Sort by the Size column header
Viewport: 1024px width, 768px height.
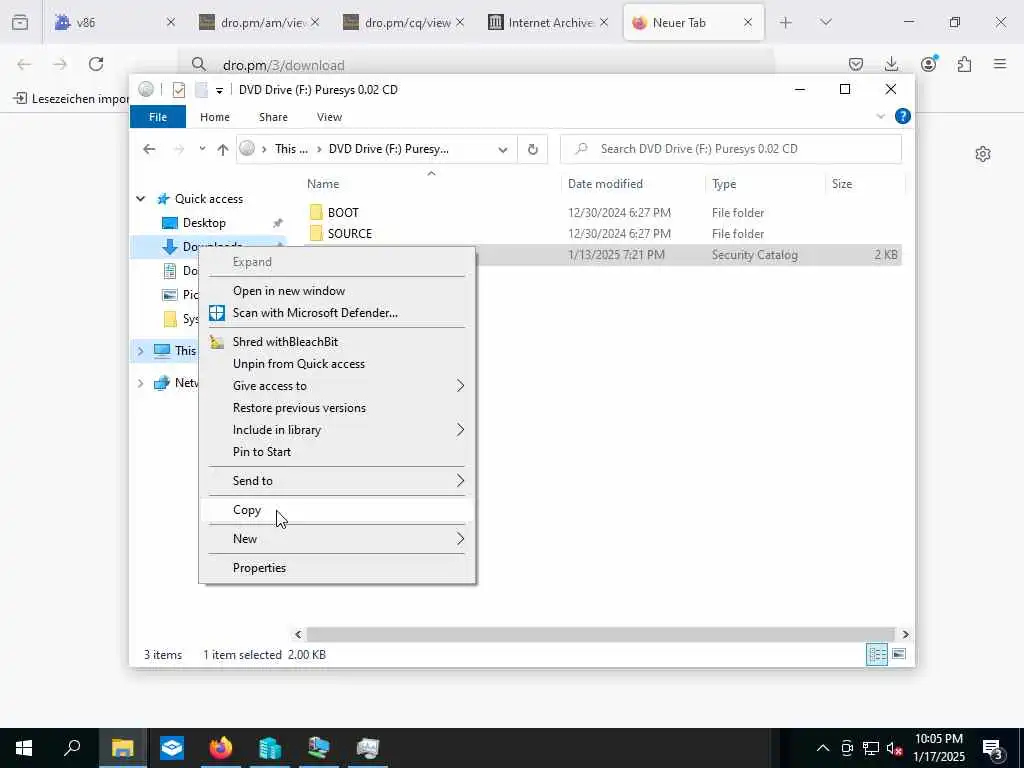(842, 184)
